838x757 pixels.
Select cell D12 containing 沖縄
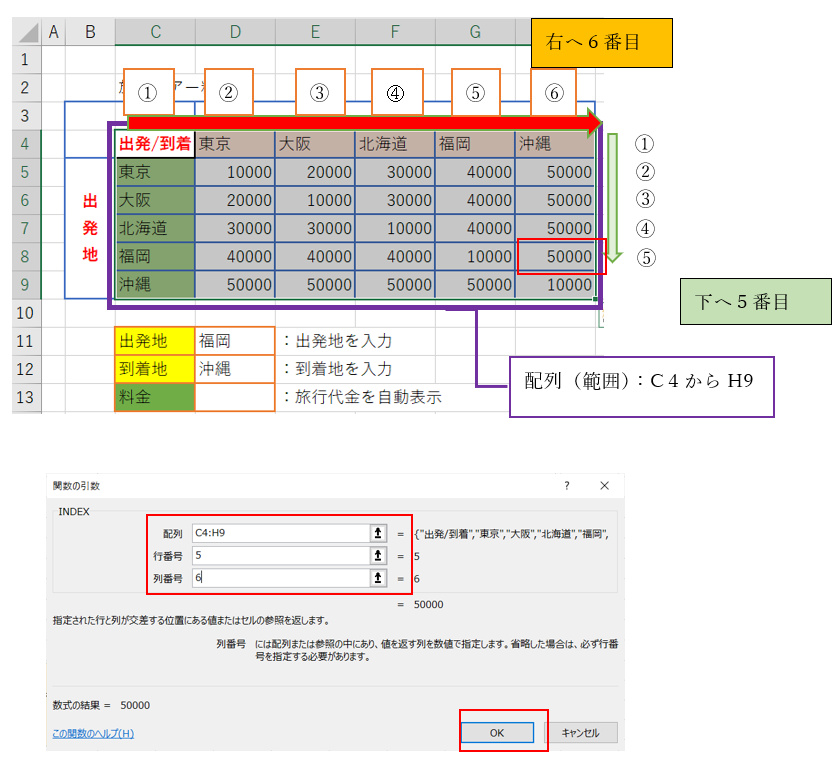235,369
